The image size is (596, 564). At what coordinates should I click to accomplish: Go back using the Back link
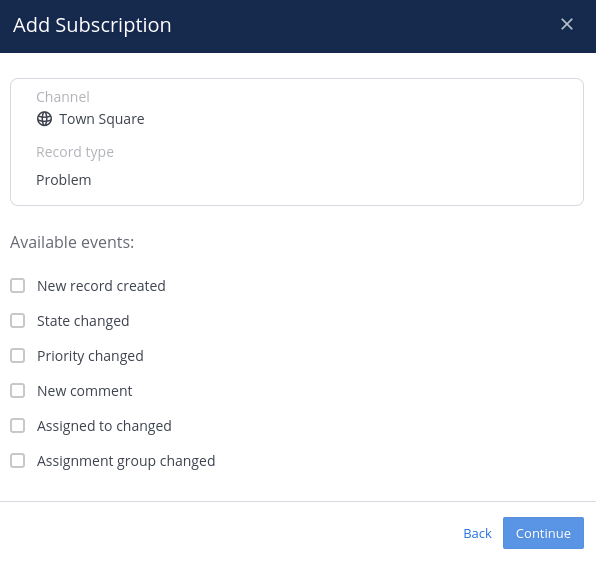[477, 533]
